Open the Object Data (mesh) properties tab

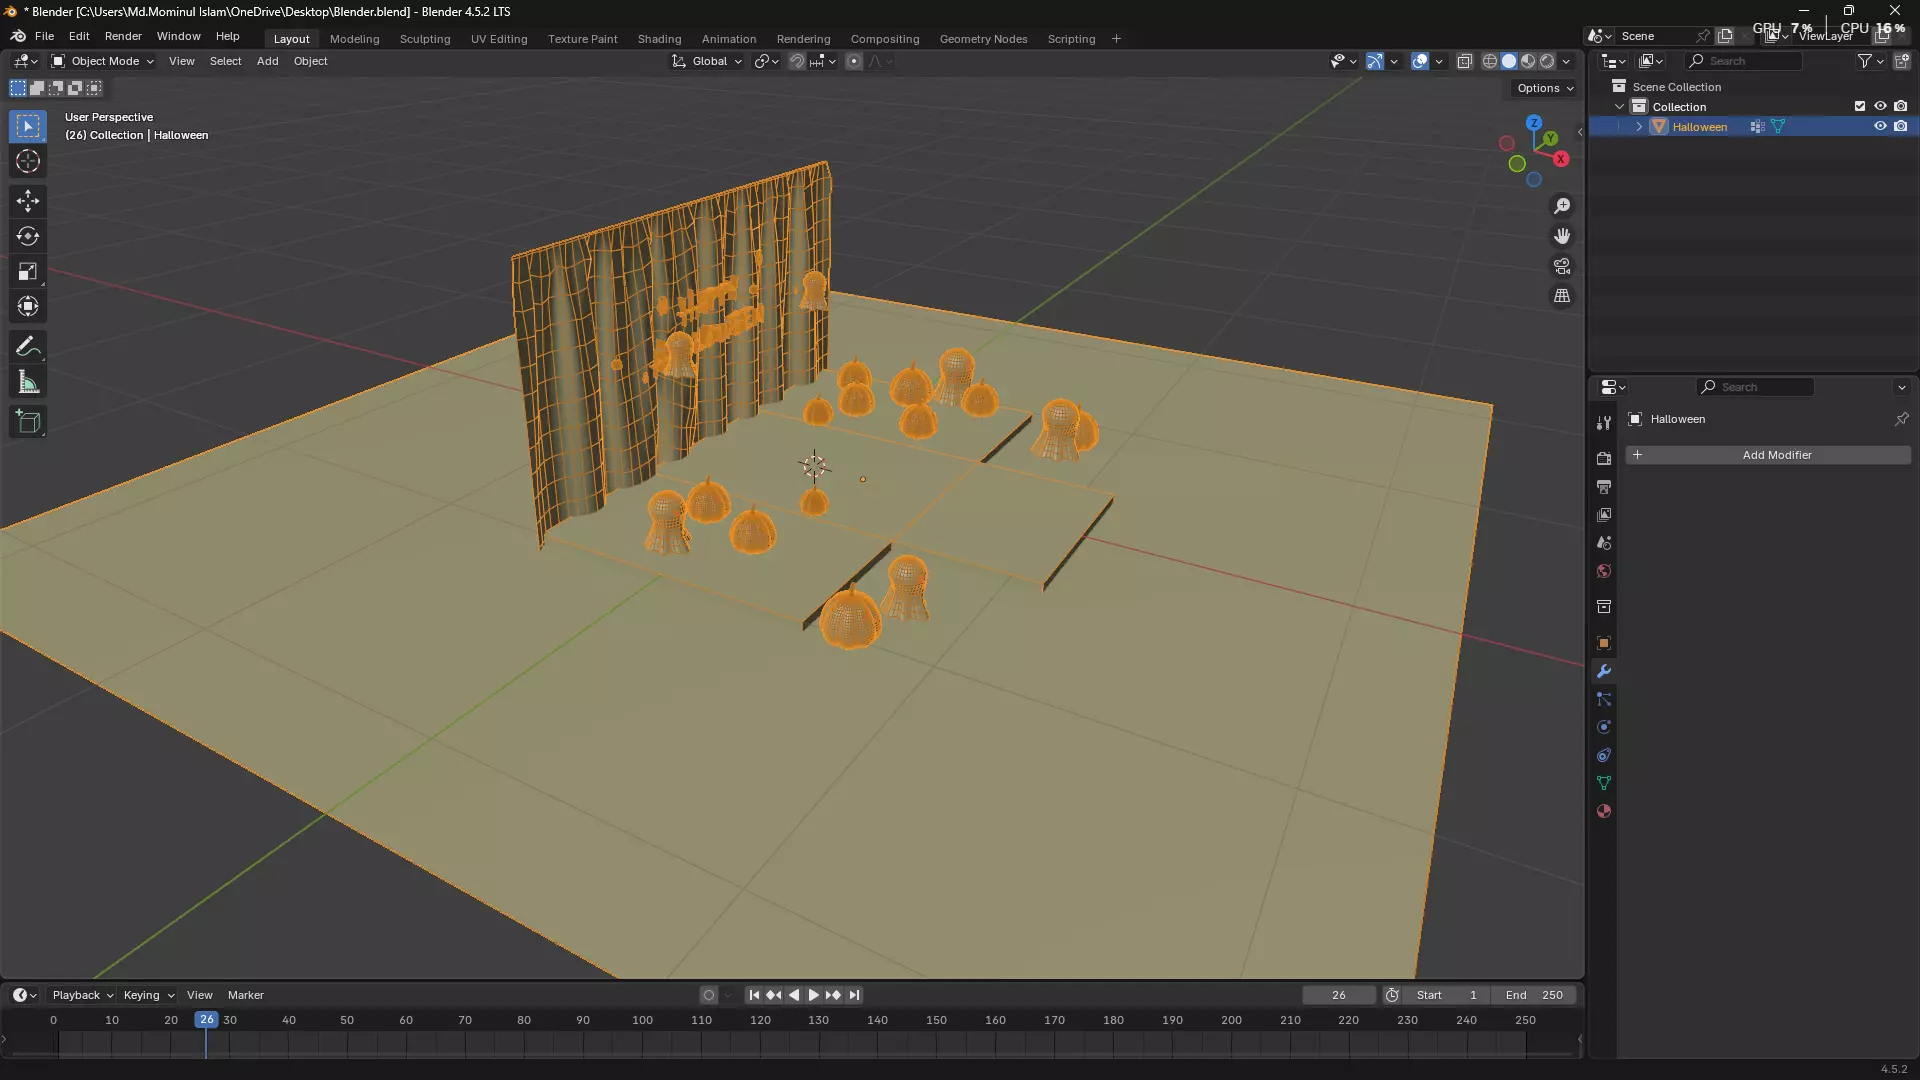coord(1604,783)
